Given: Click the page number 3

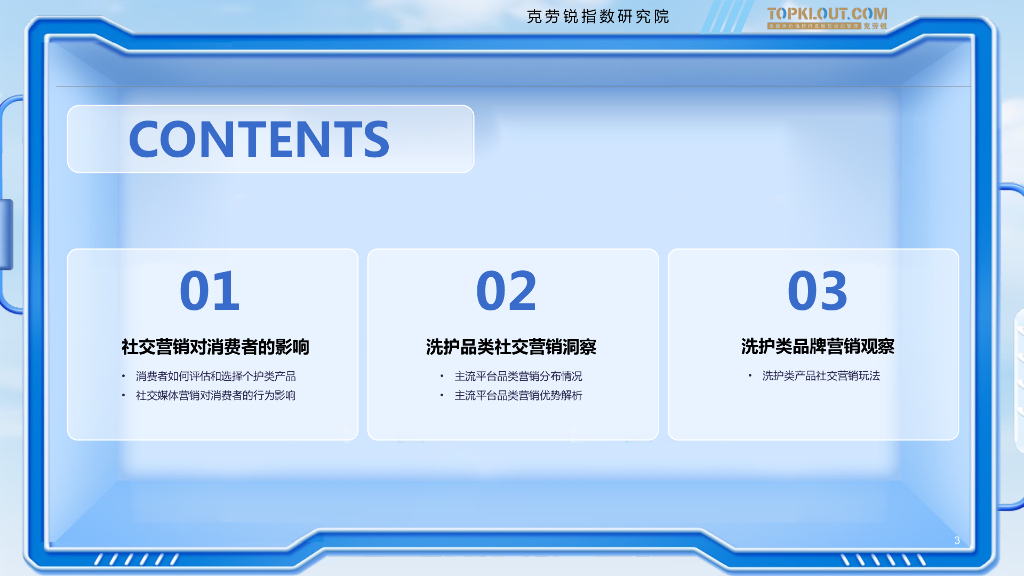Looking at the screenshot, I should pyautogui.click(x=957, y=540).
